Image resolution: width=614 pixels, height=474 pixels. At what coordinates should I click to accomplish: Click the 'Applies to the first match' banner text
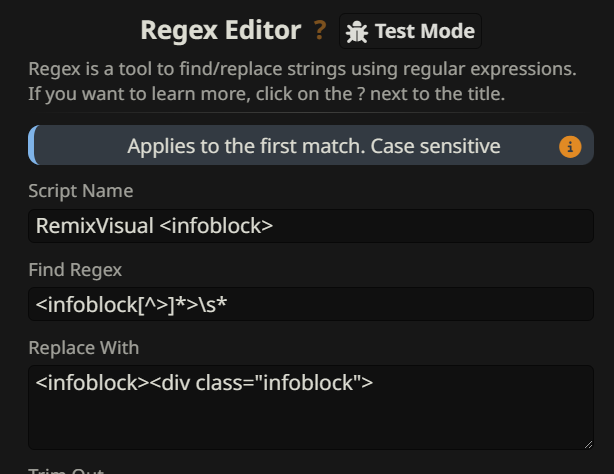click(245, 146)
